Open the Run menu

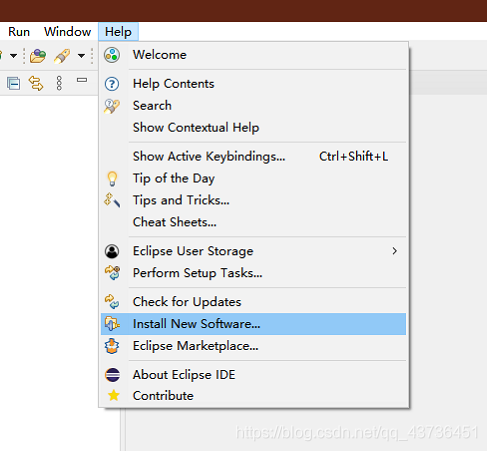coord(19,32)
